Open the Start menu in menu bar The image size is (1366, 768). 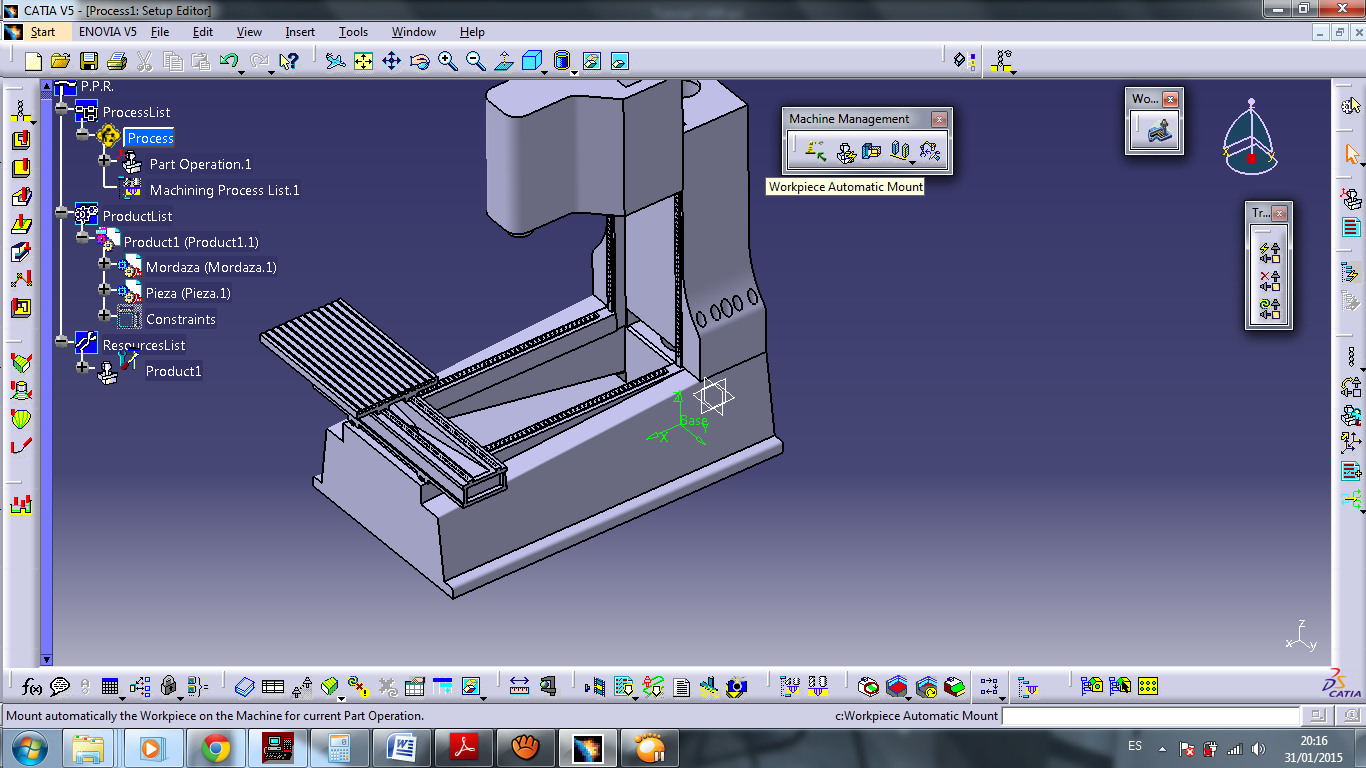[x=42, y=32]
